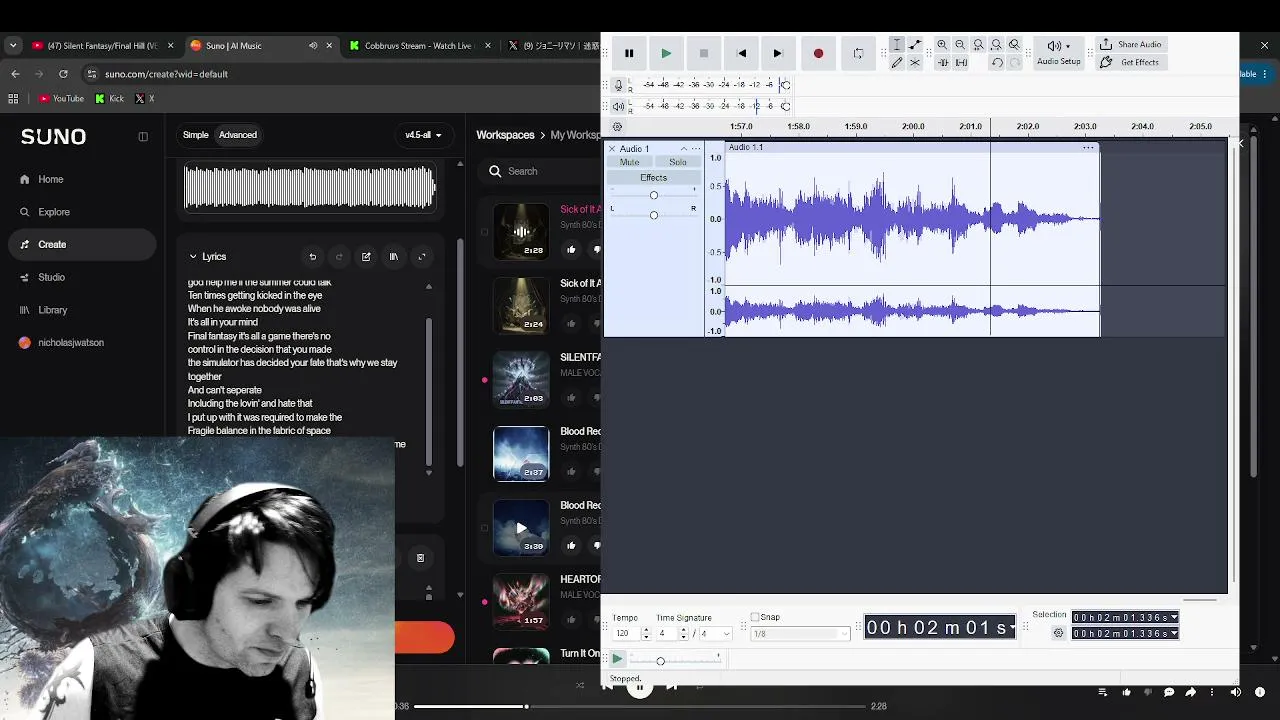Trim audio outside selection
Screen dimensions: 1280x720
click(x=942, y=62)
